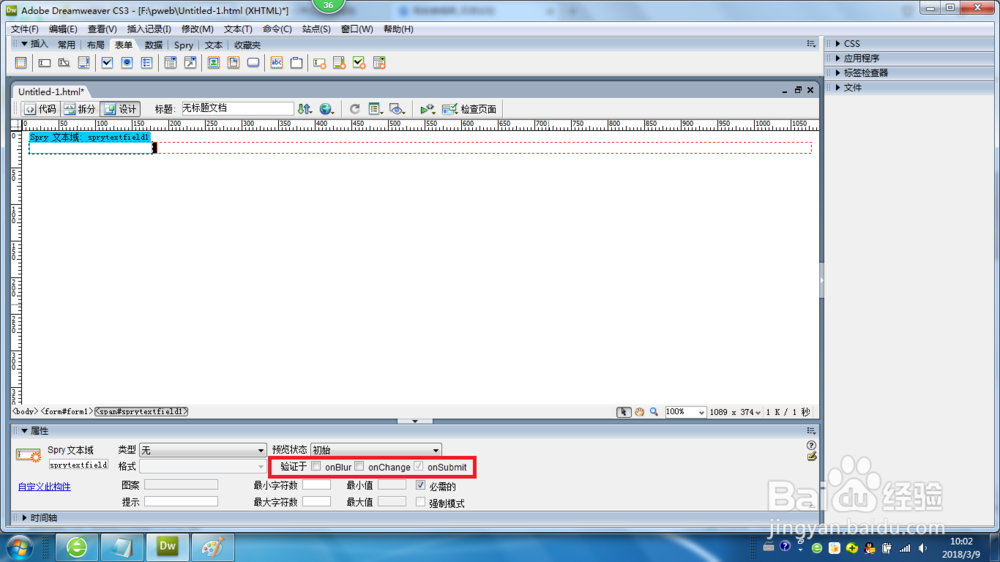Screen dimensions: 1000x562
Task: Open the property inspector help icon
Action: click(x=811, y=445)
